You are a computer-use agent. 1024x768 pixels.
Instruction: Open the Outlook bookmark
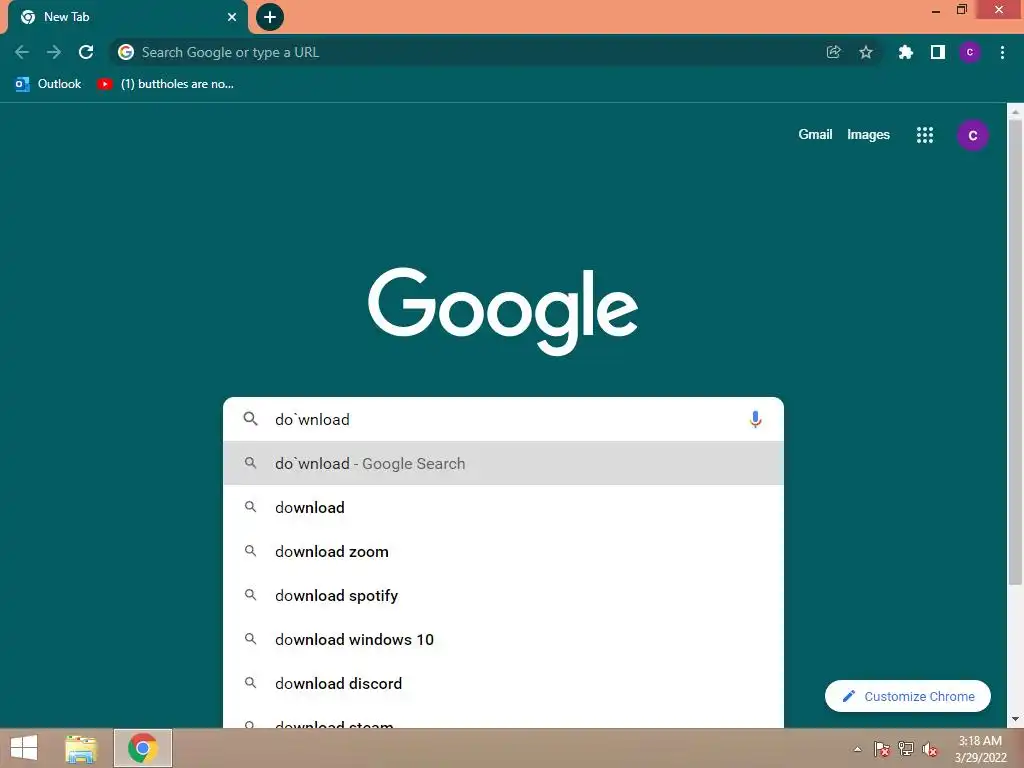coord(48,84)
